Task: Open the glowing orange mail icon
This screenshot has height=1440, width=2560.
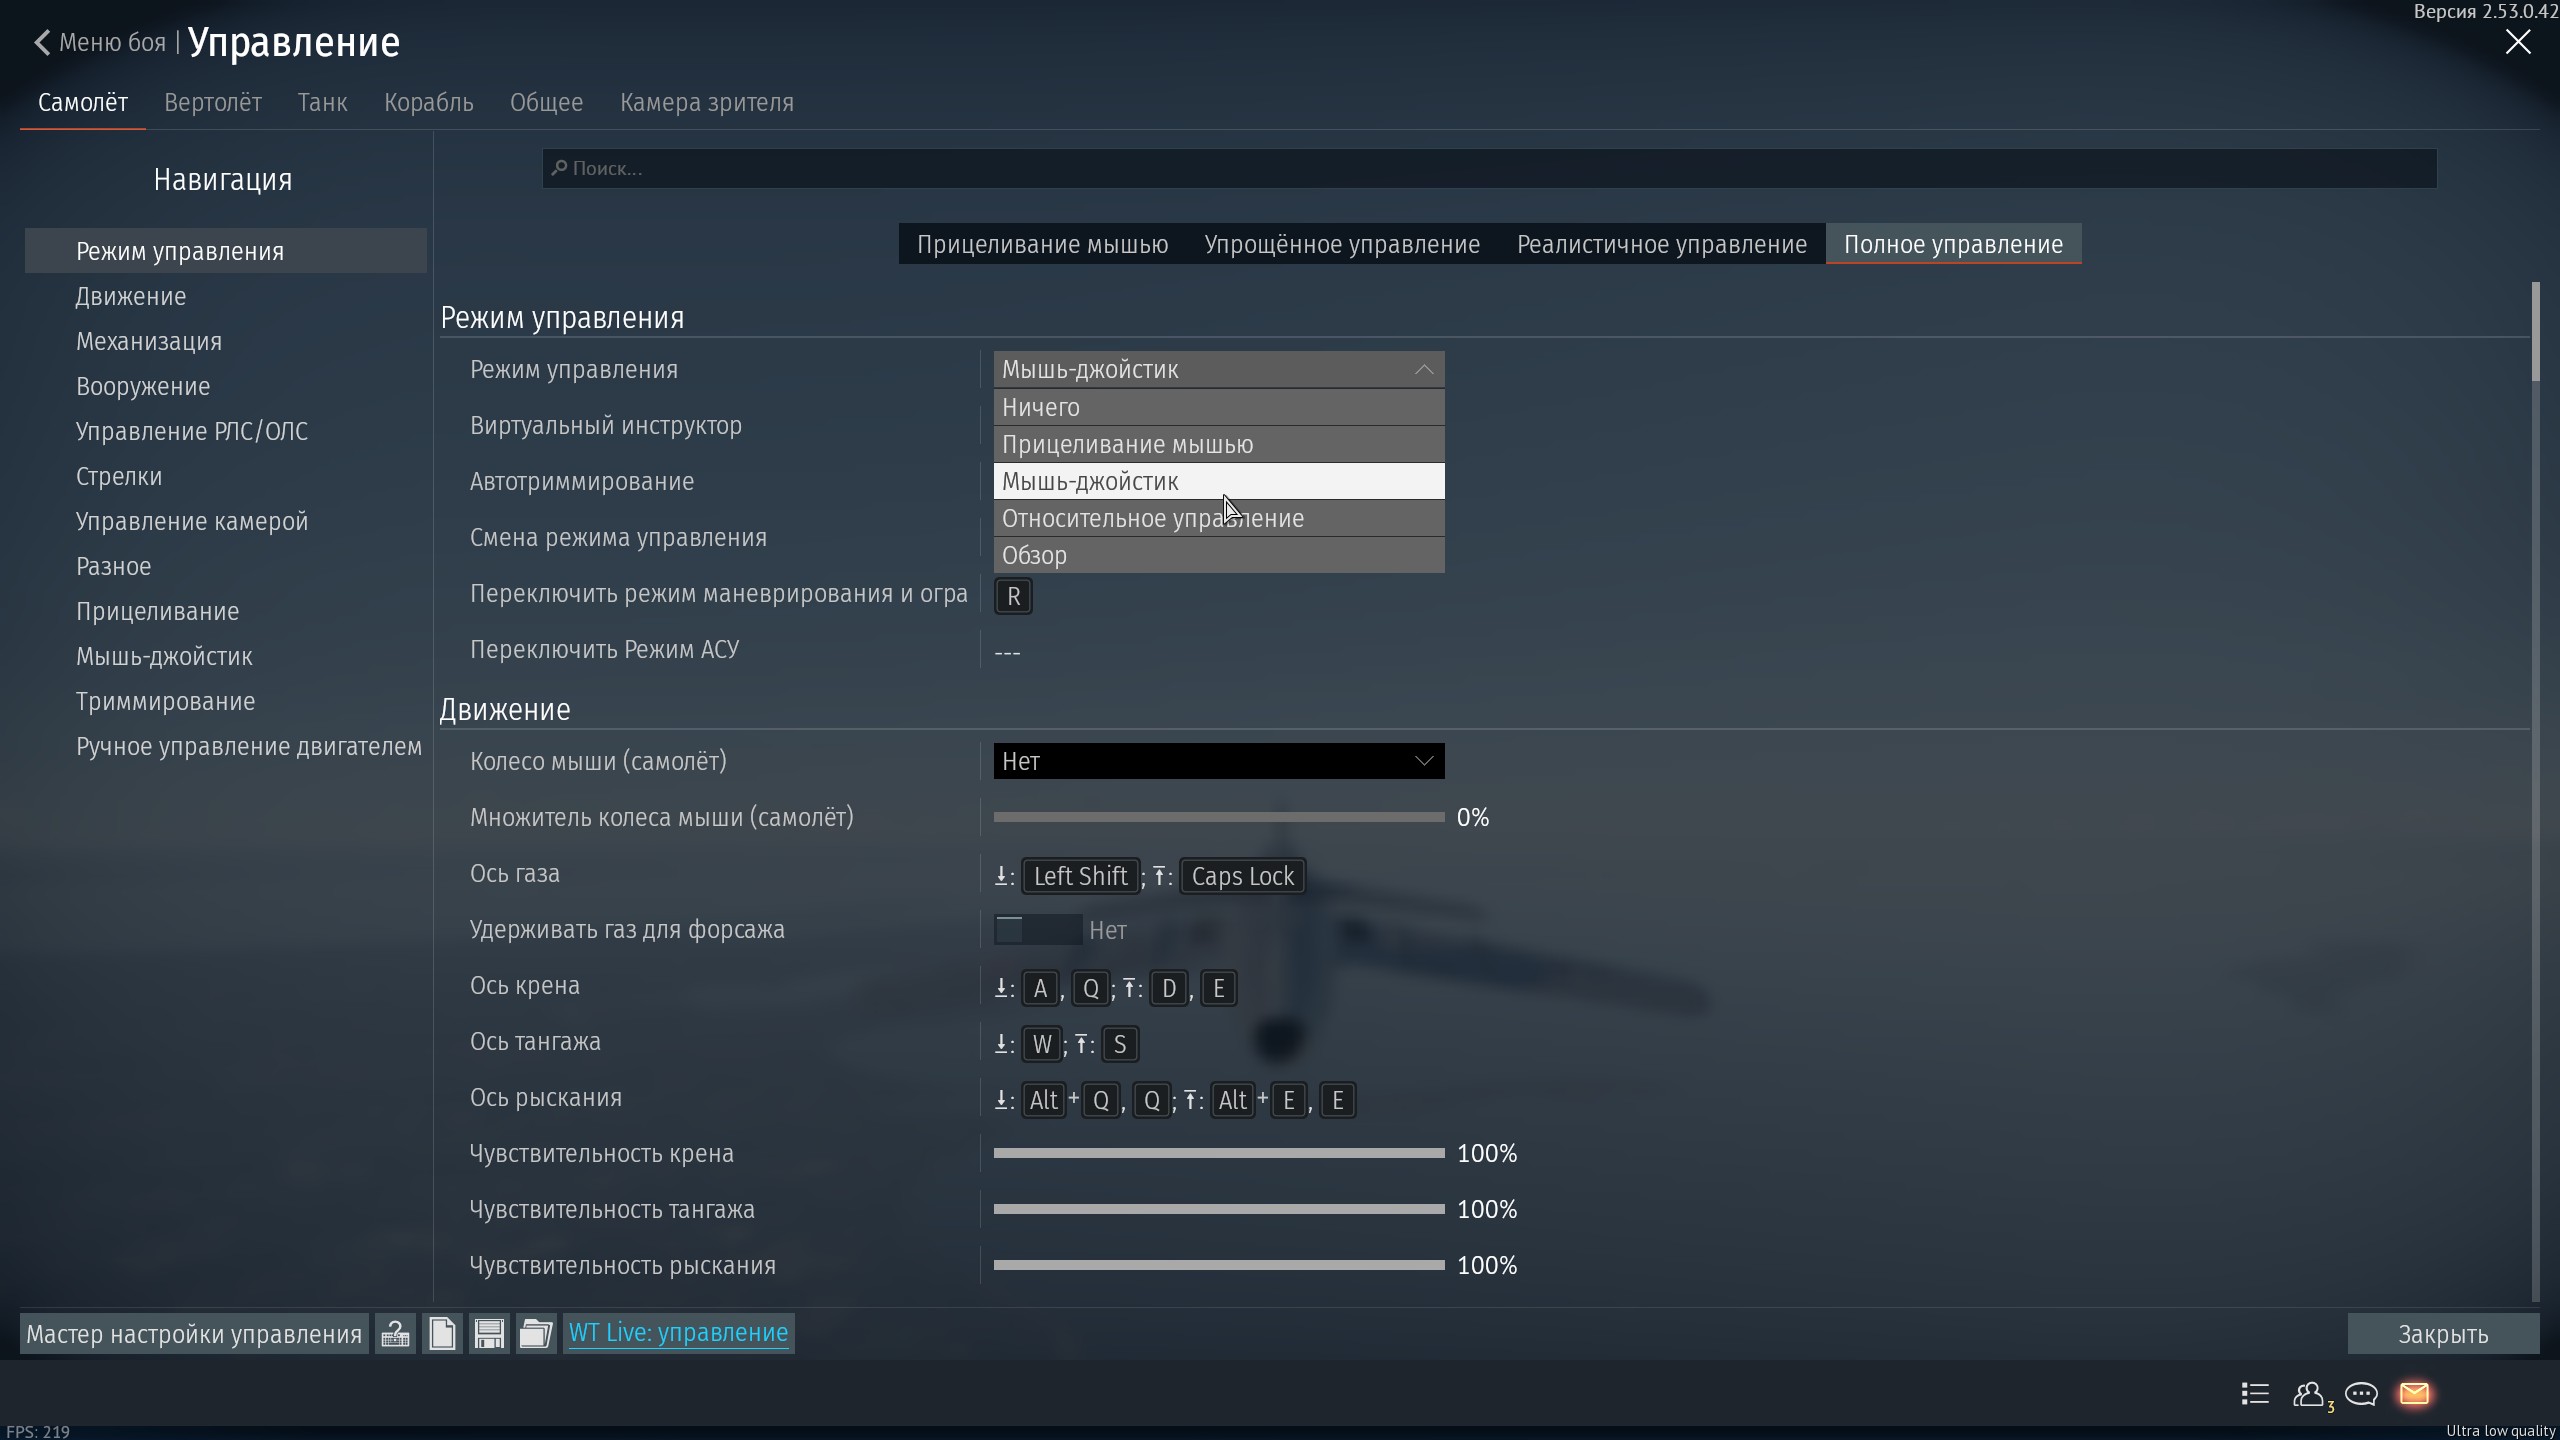Action: click(2414, 1394)
